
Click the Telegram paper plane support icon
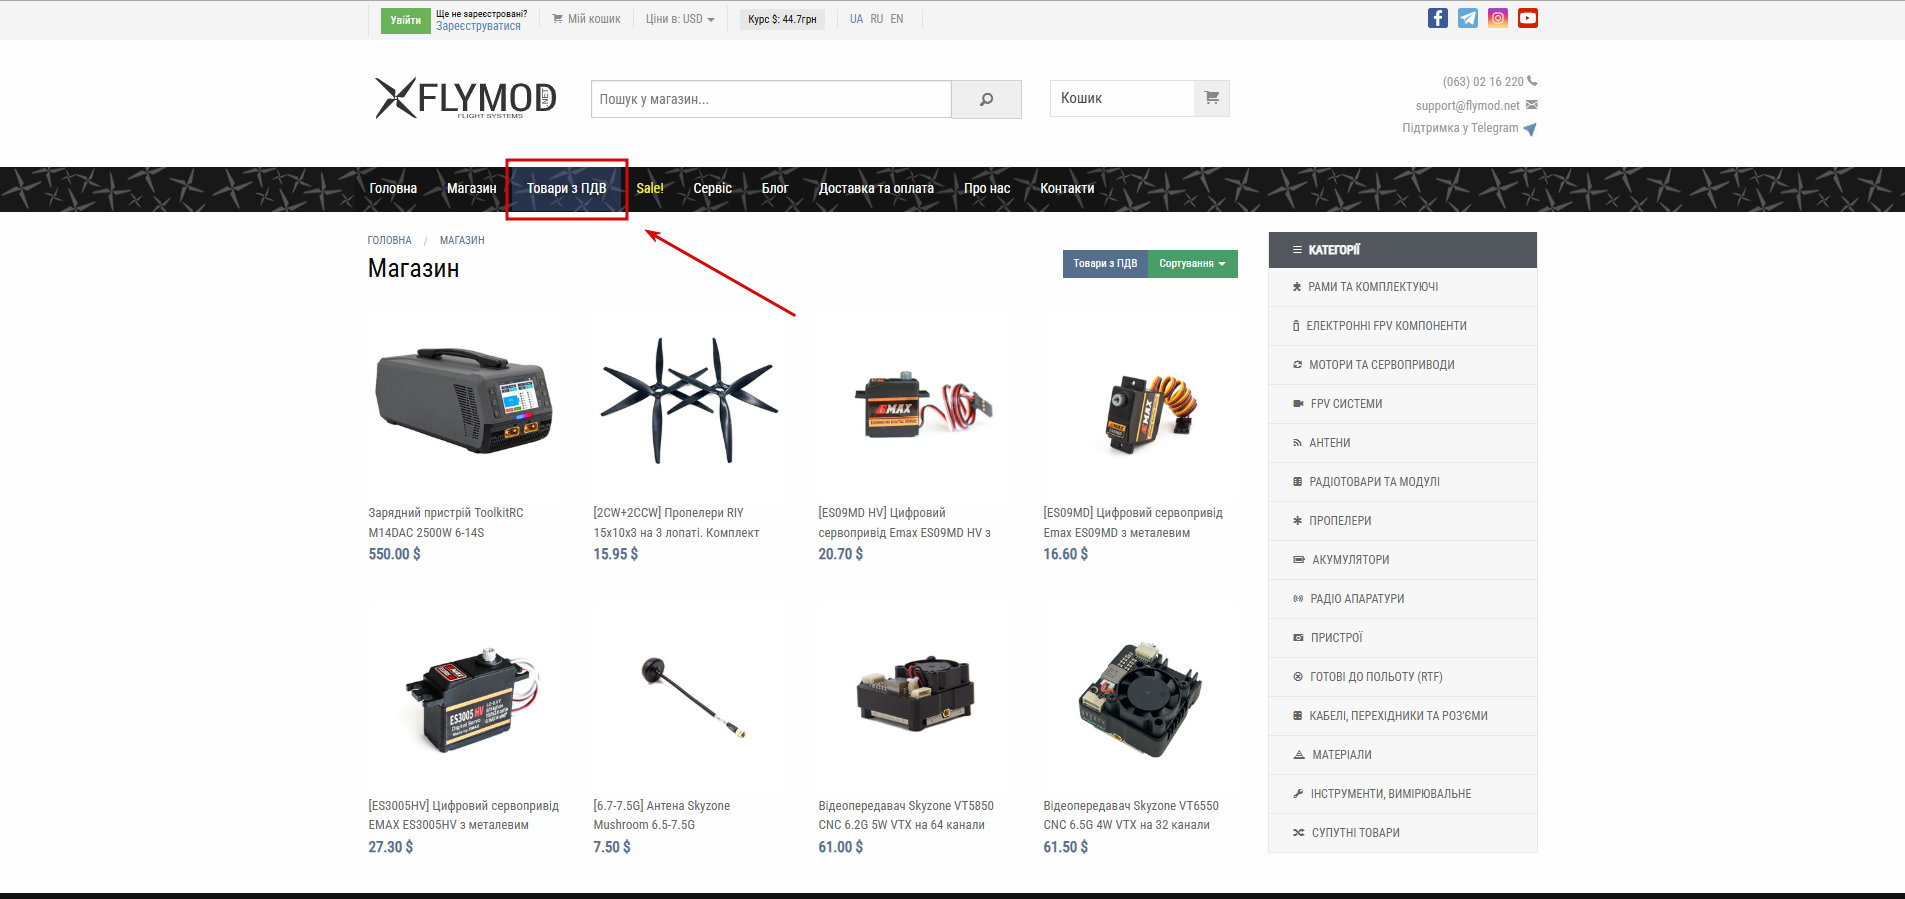[1530, 129]
